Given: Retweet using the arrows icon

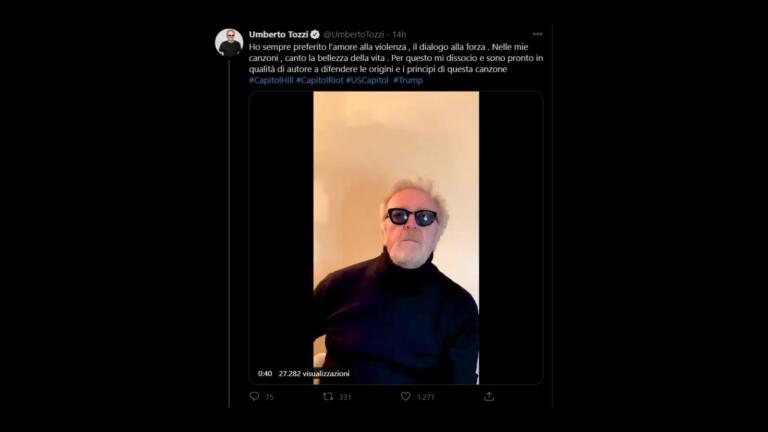Looking at the screenshot, I should (x=328, y=396).
